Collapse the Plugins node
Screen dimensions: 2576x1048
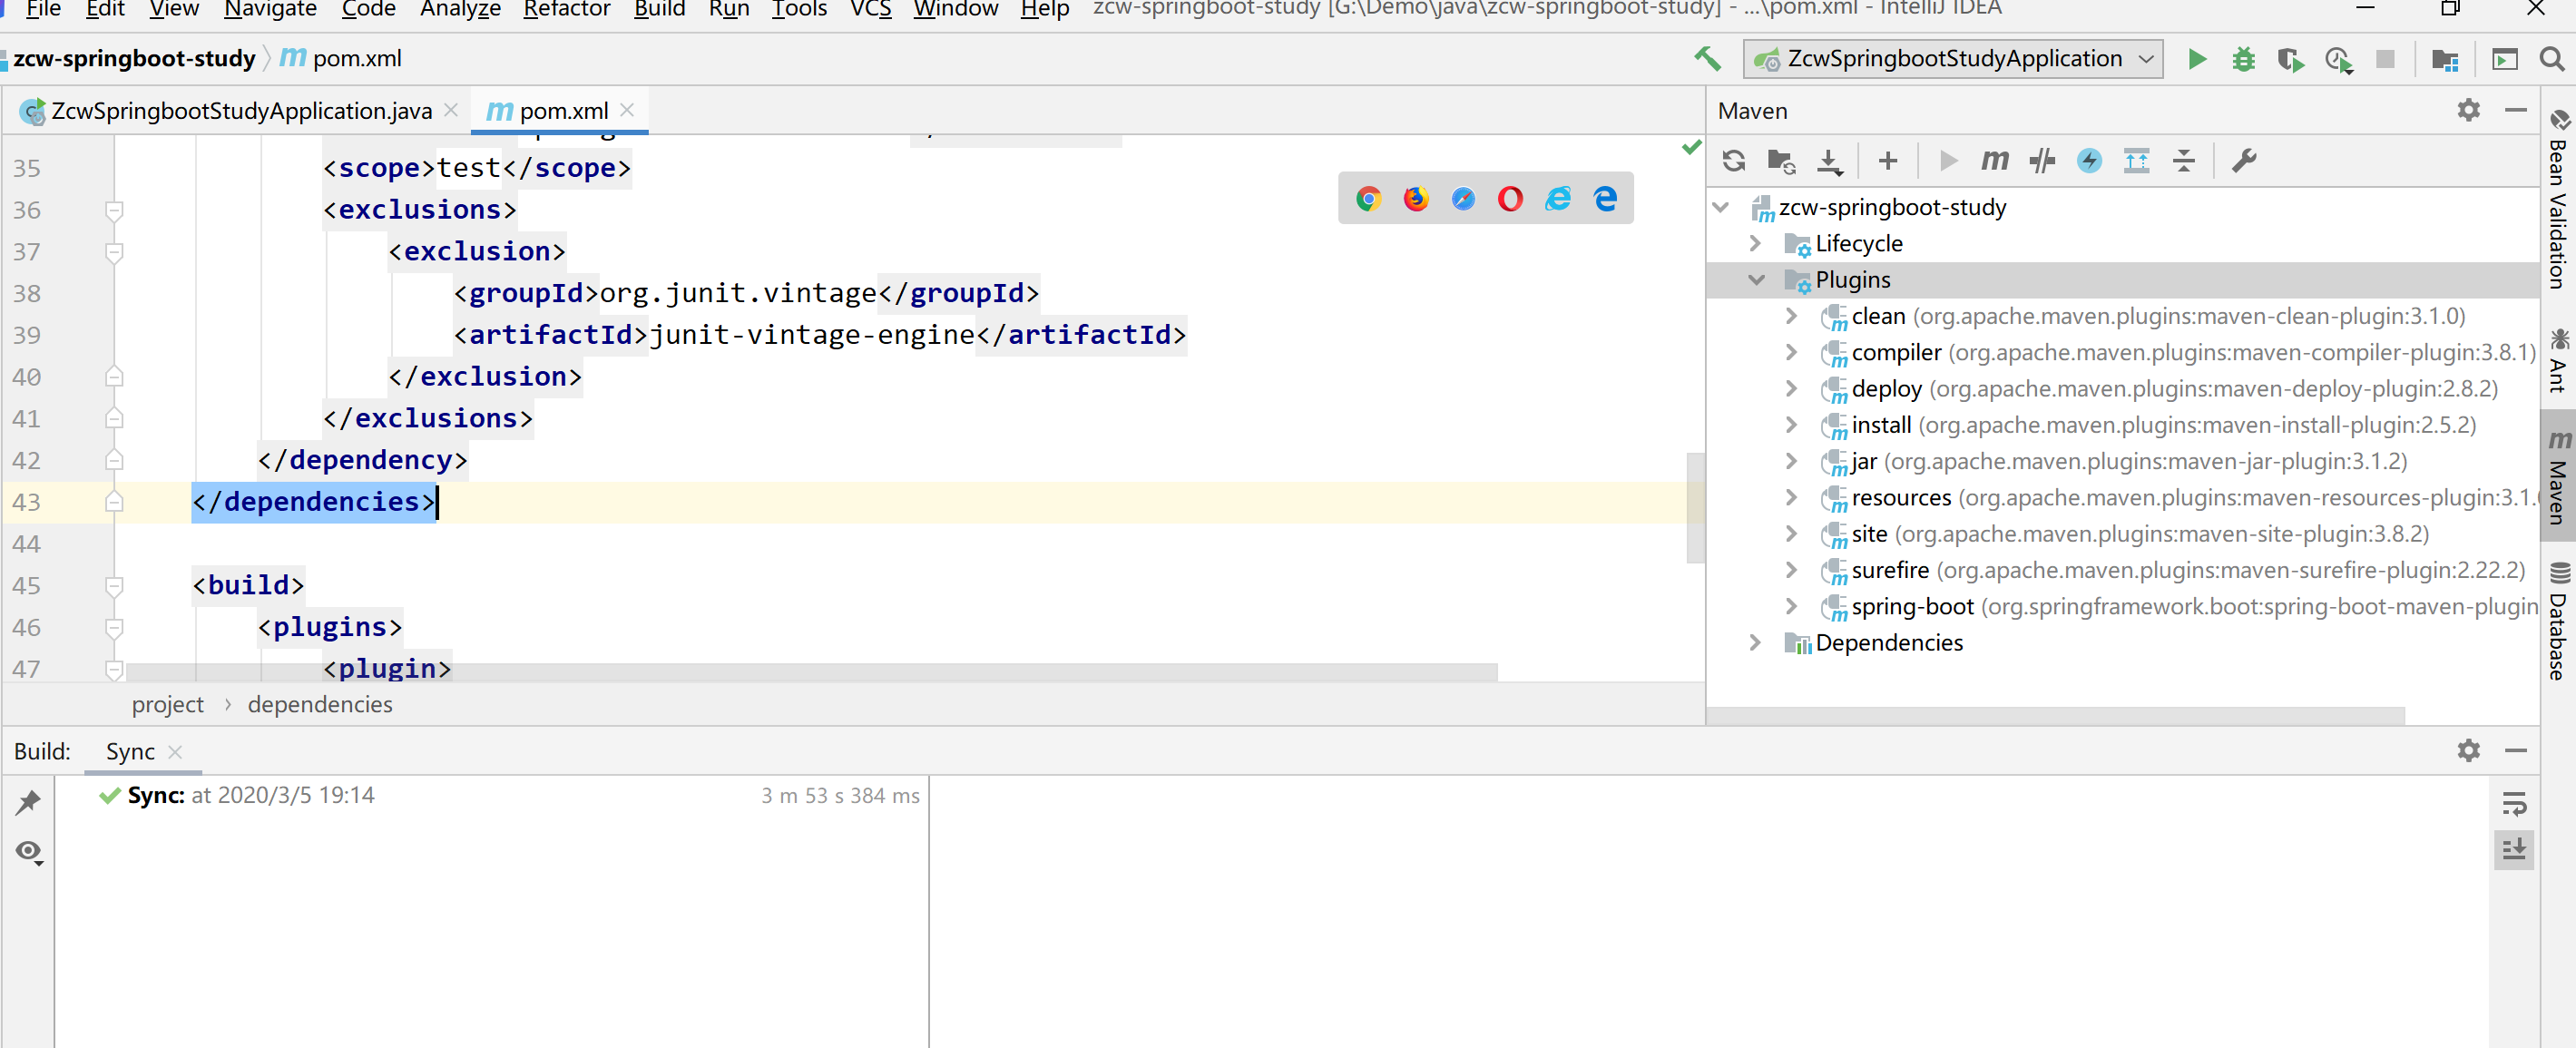(1755, 280)
